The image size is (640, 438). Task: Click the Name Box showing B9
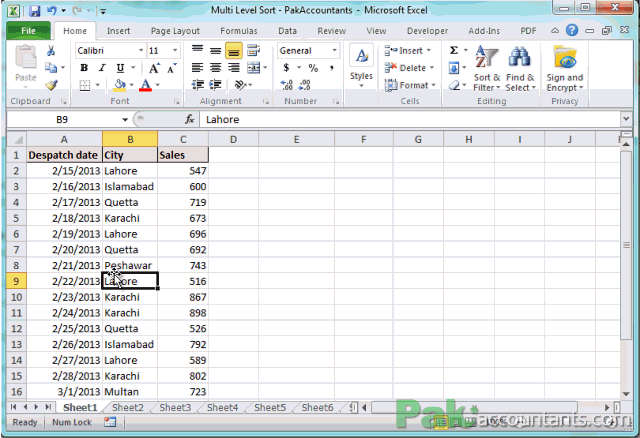pyautogui.click(x=62, y=120)
